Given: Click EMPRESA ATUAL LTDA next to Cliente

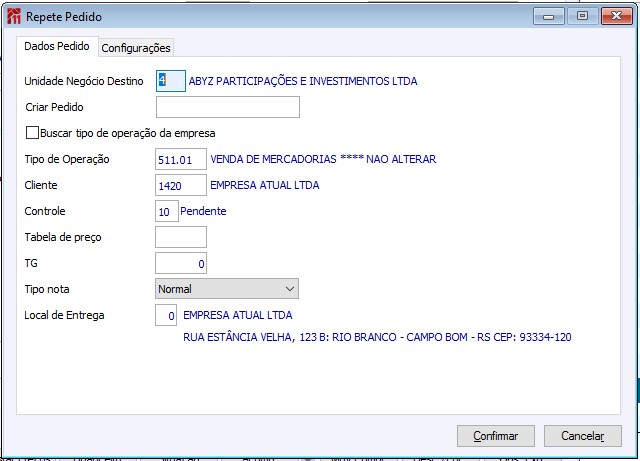Looking at the screenshot, I should (265, 185).
